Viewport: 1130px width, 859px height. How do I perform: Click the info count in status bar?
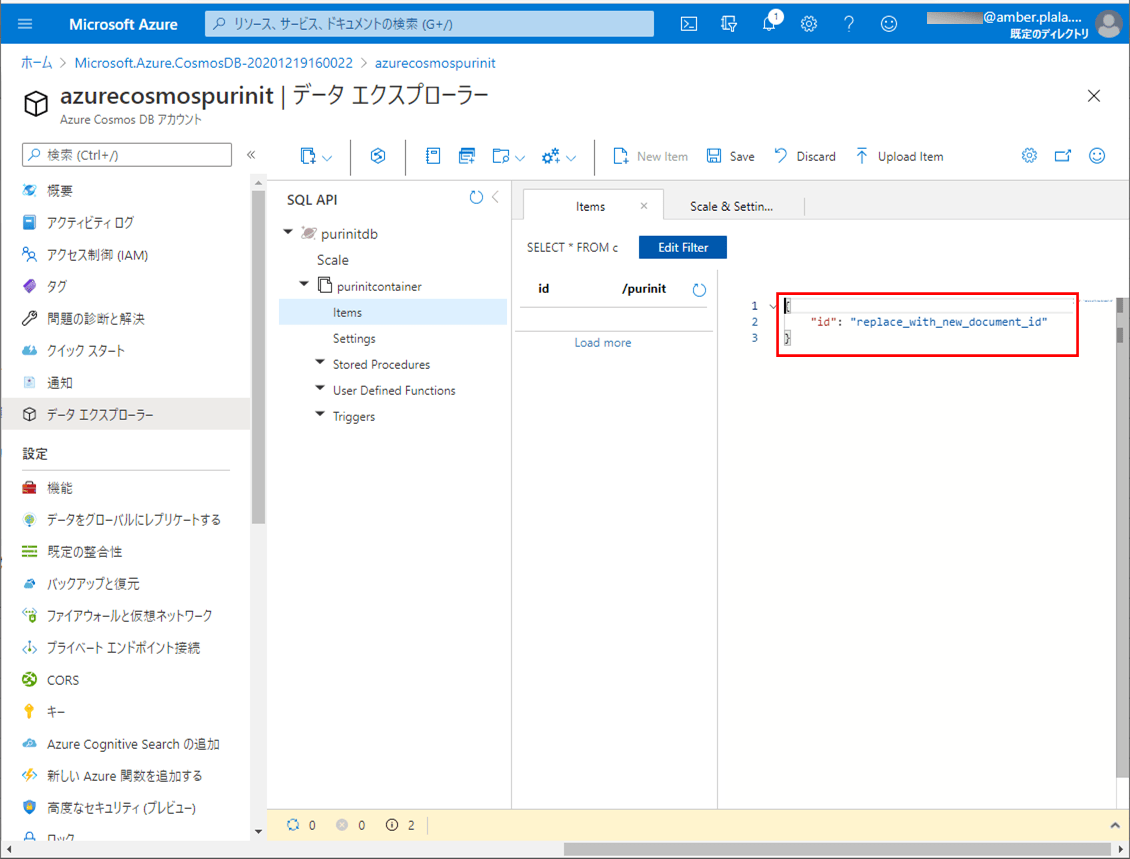(401, 825)
